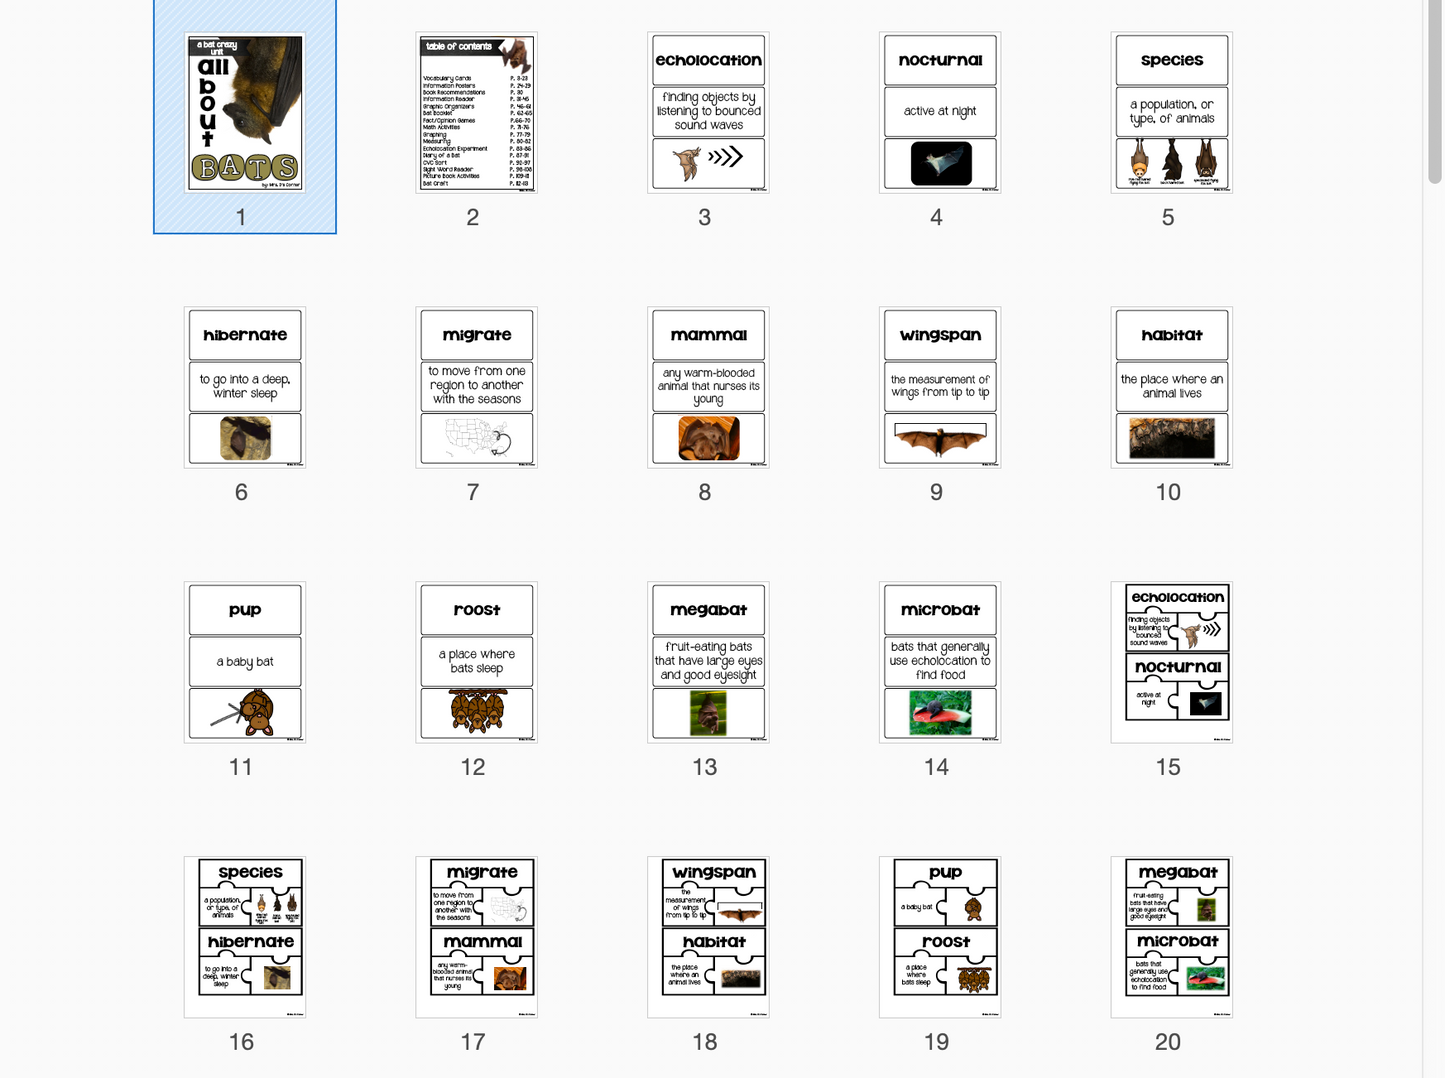Select the All About Bats cover page thumbnail

(x=245, y=113)
